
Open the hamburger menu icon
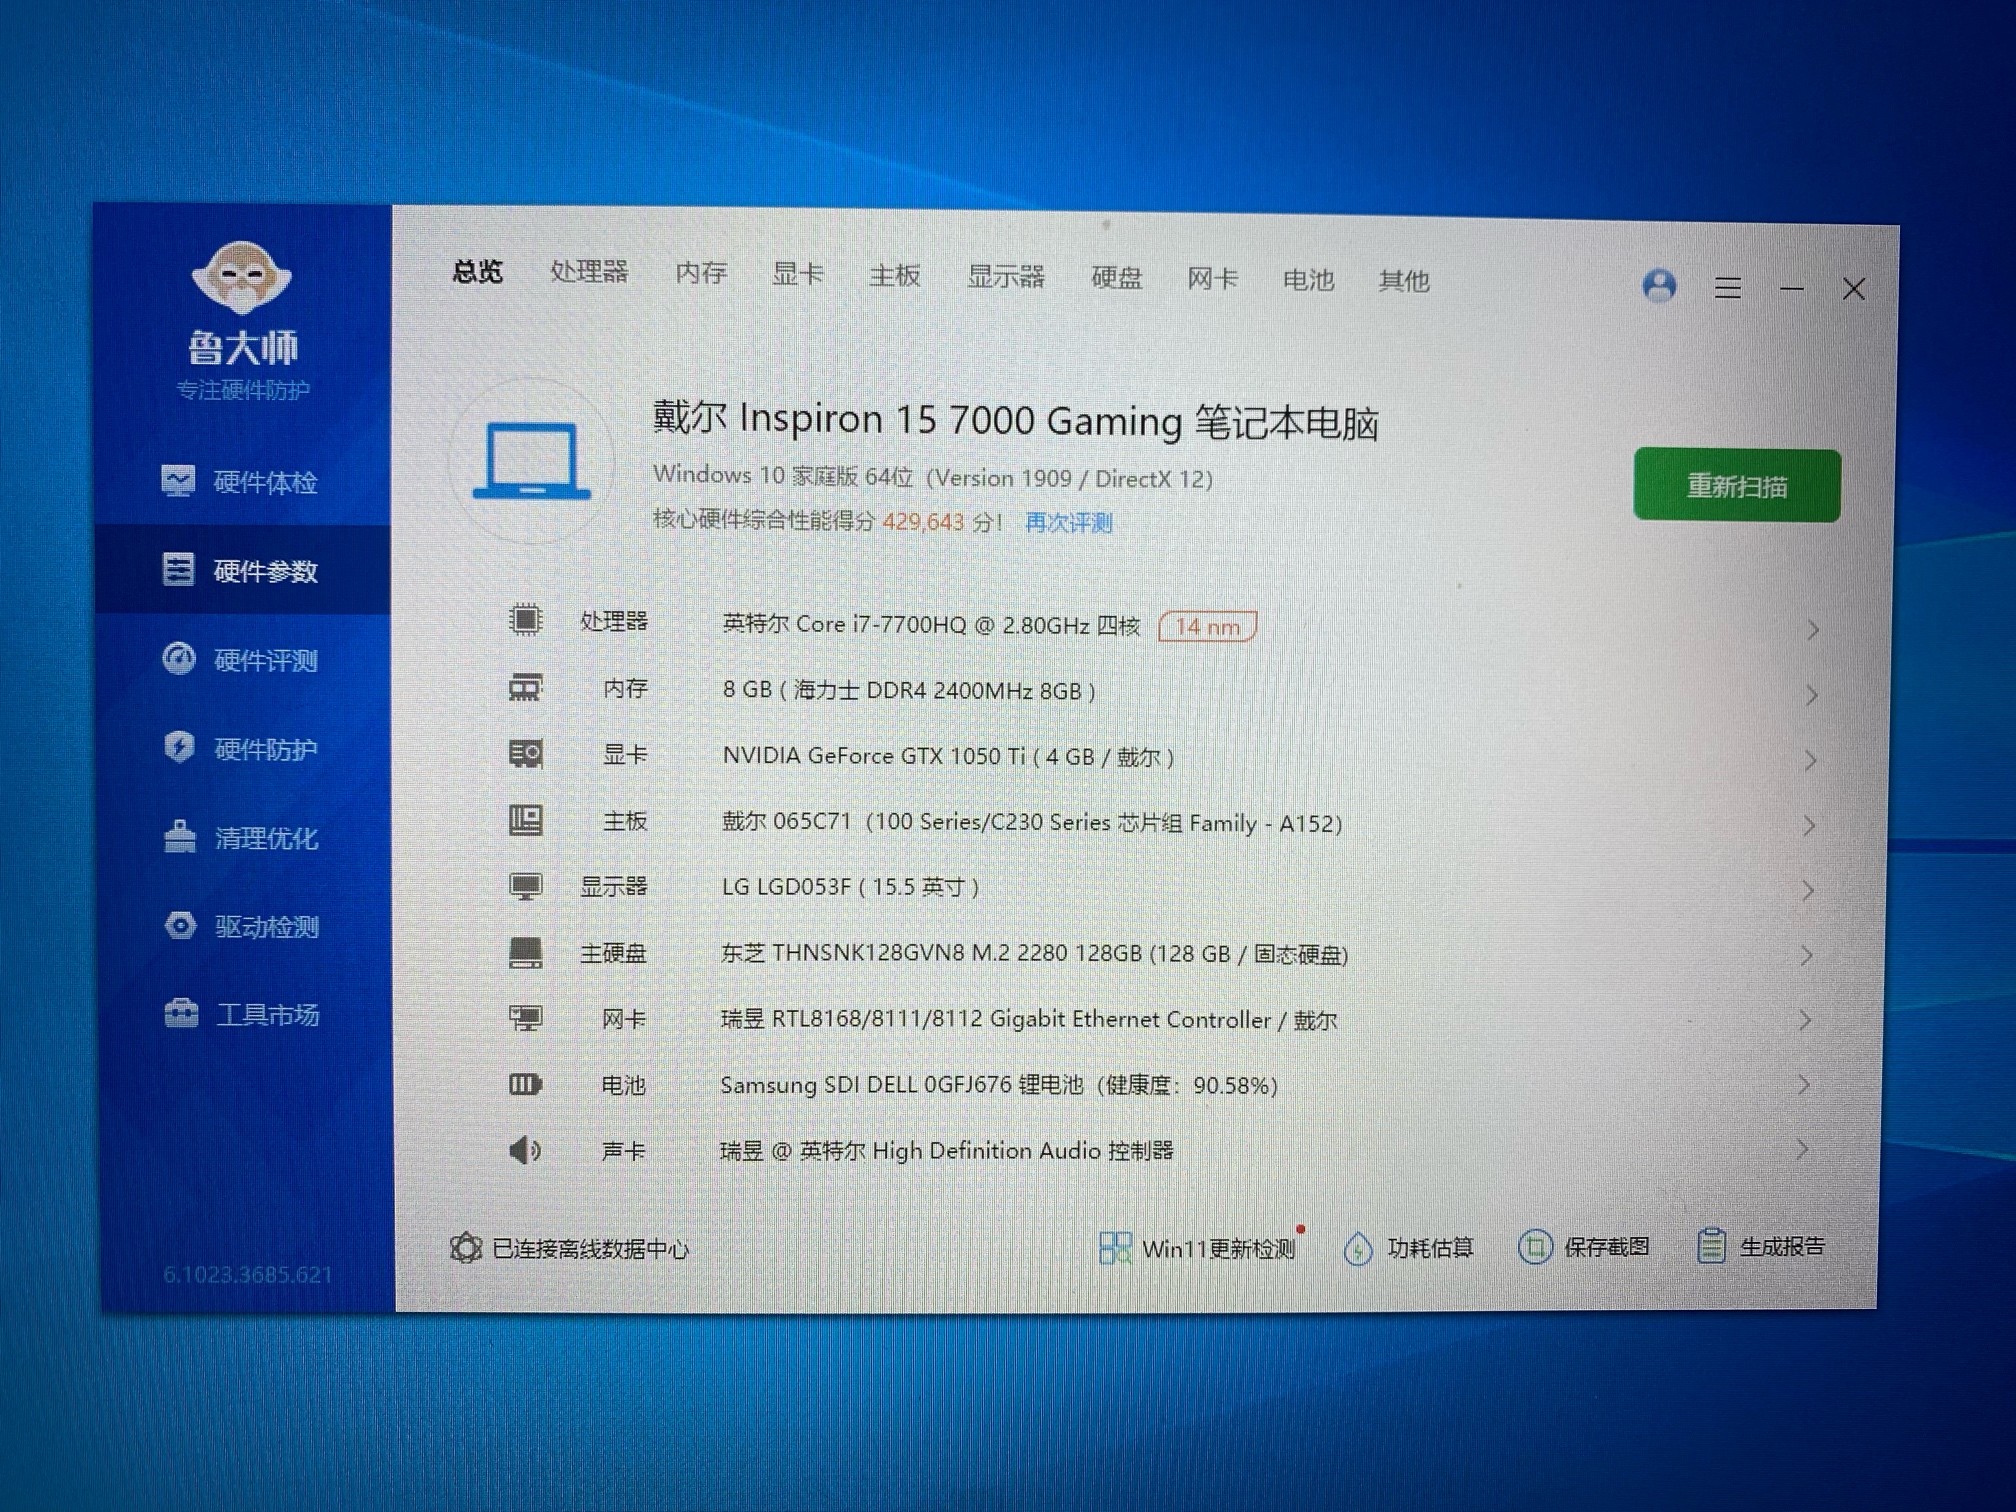point(1728,289)
